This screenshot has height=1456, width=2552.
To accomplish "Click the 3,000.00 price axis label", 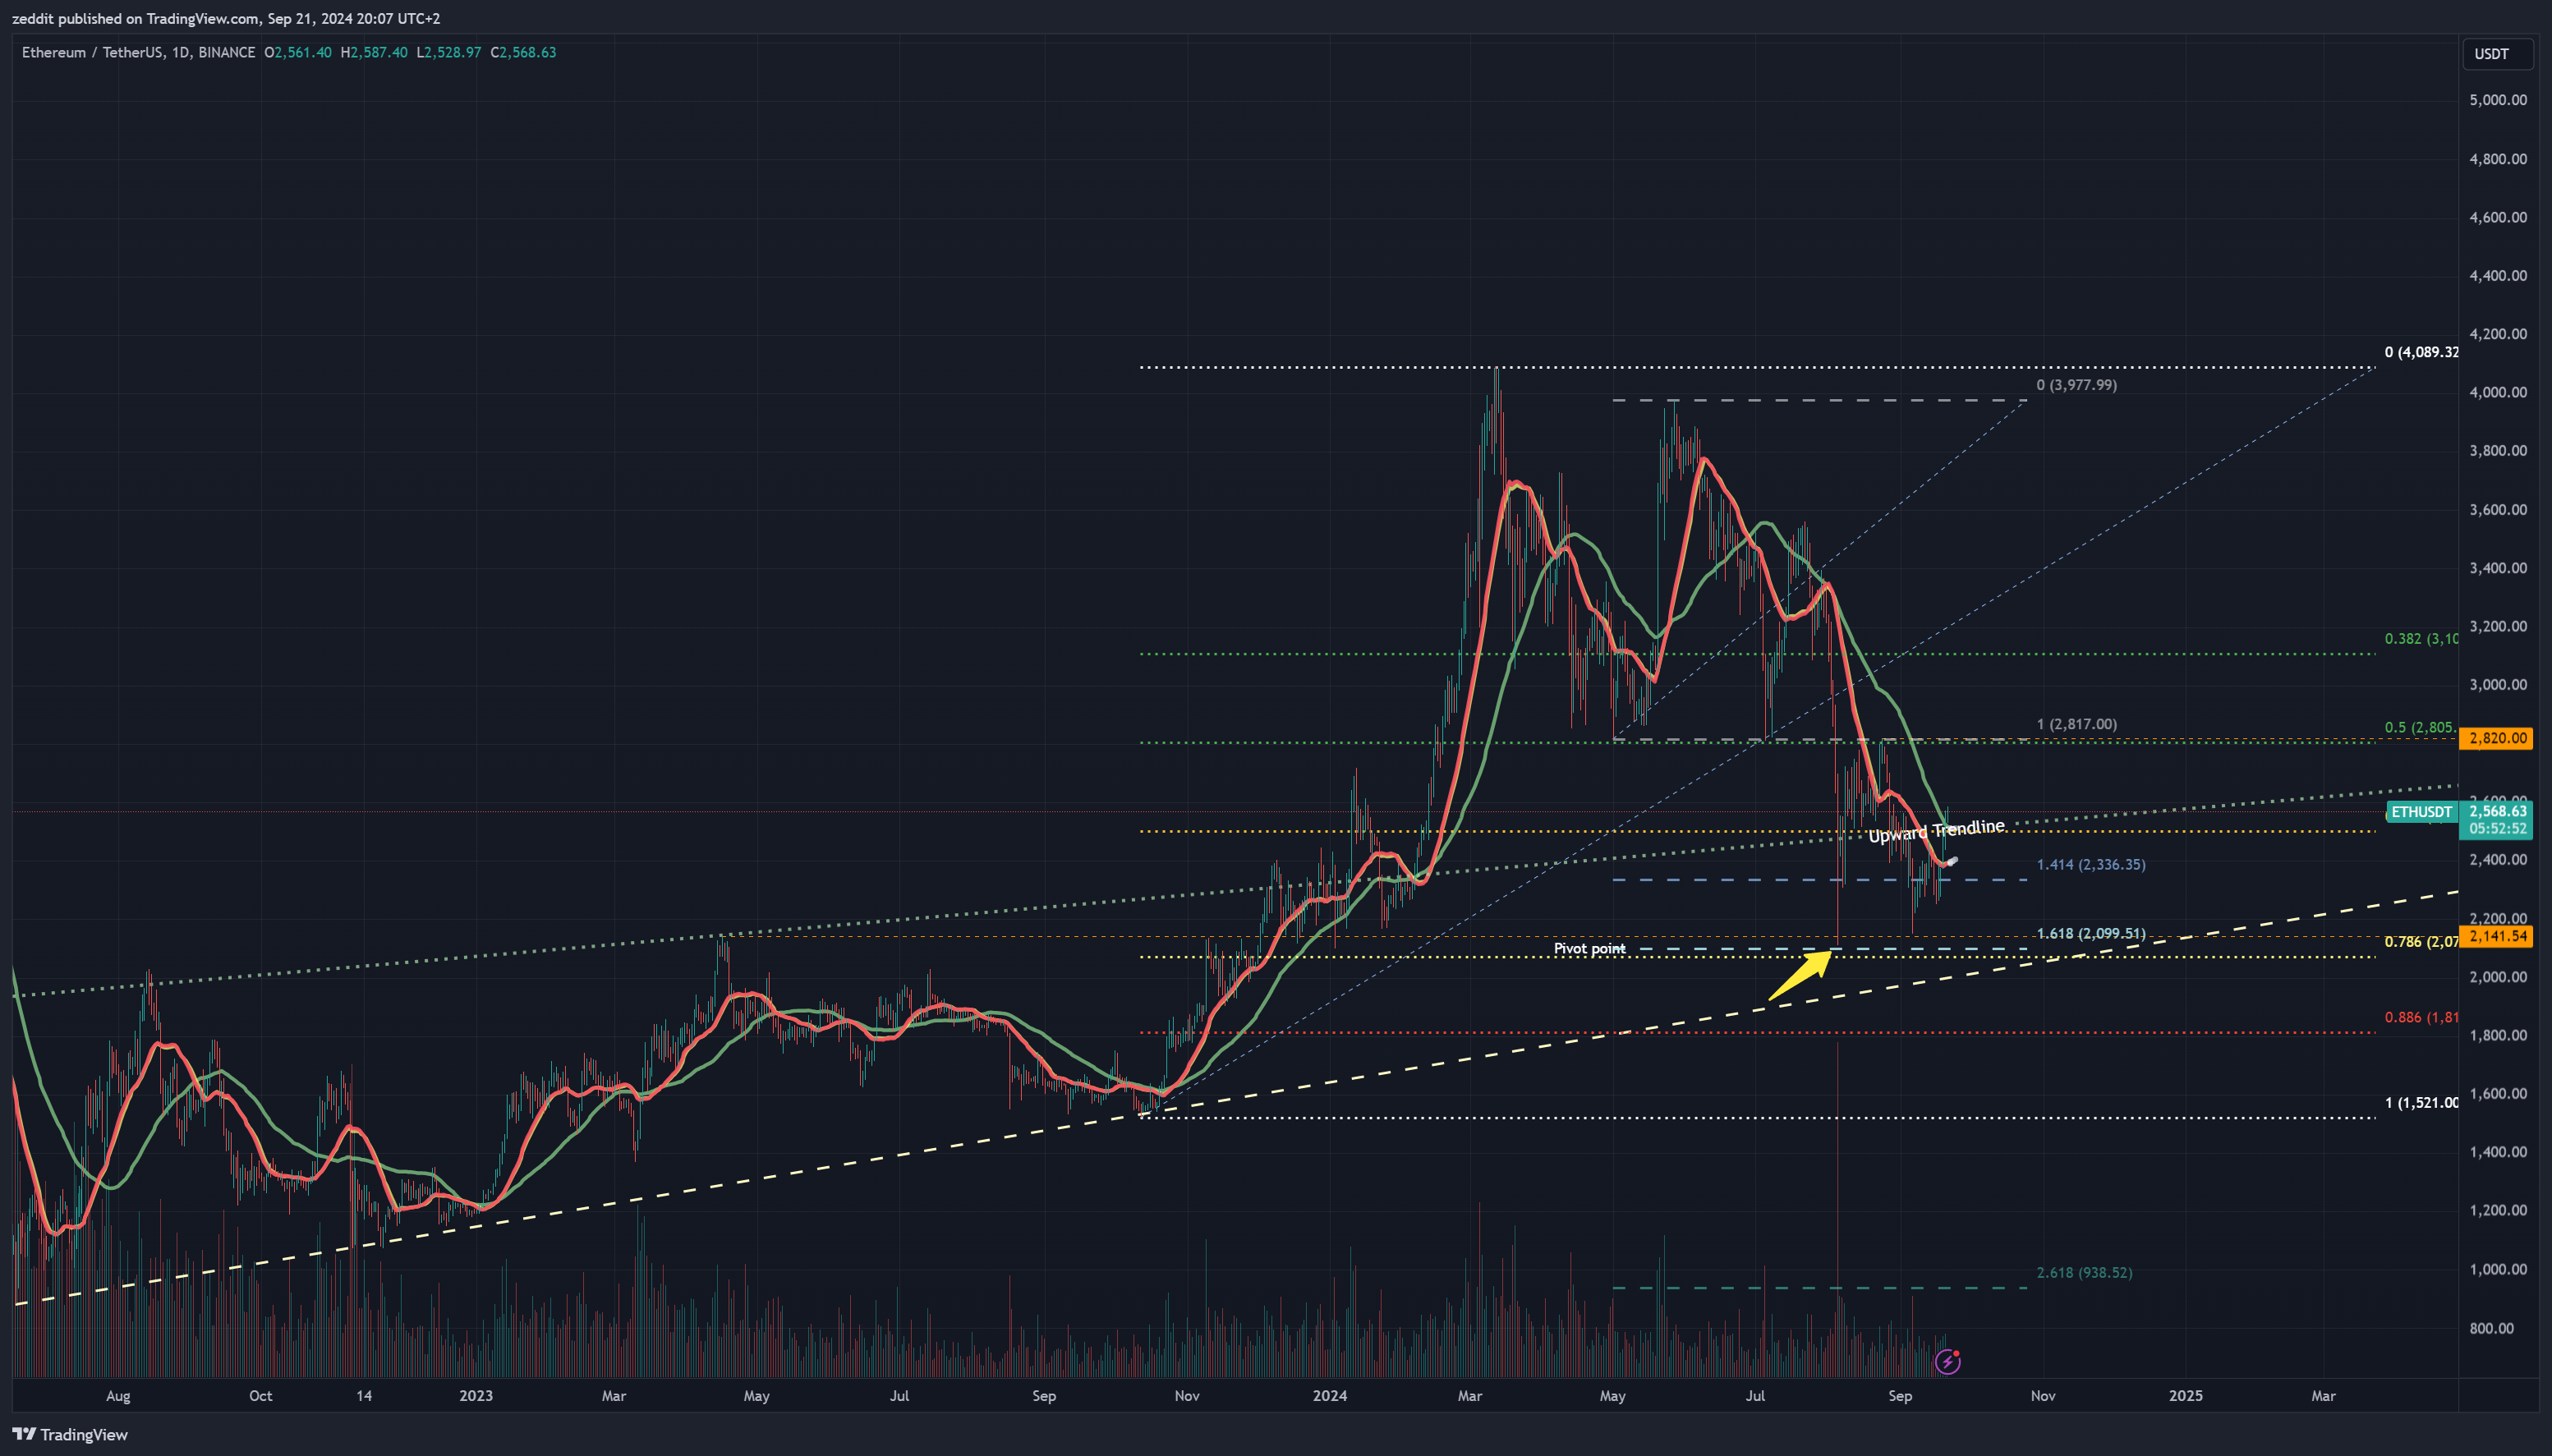I will tap(2497, 685).
